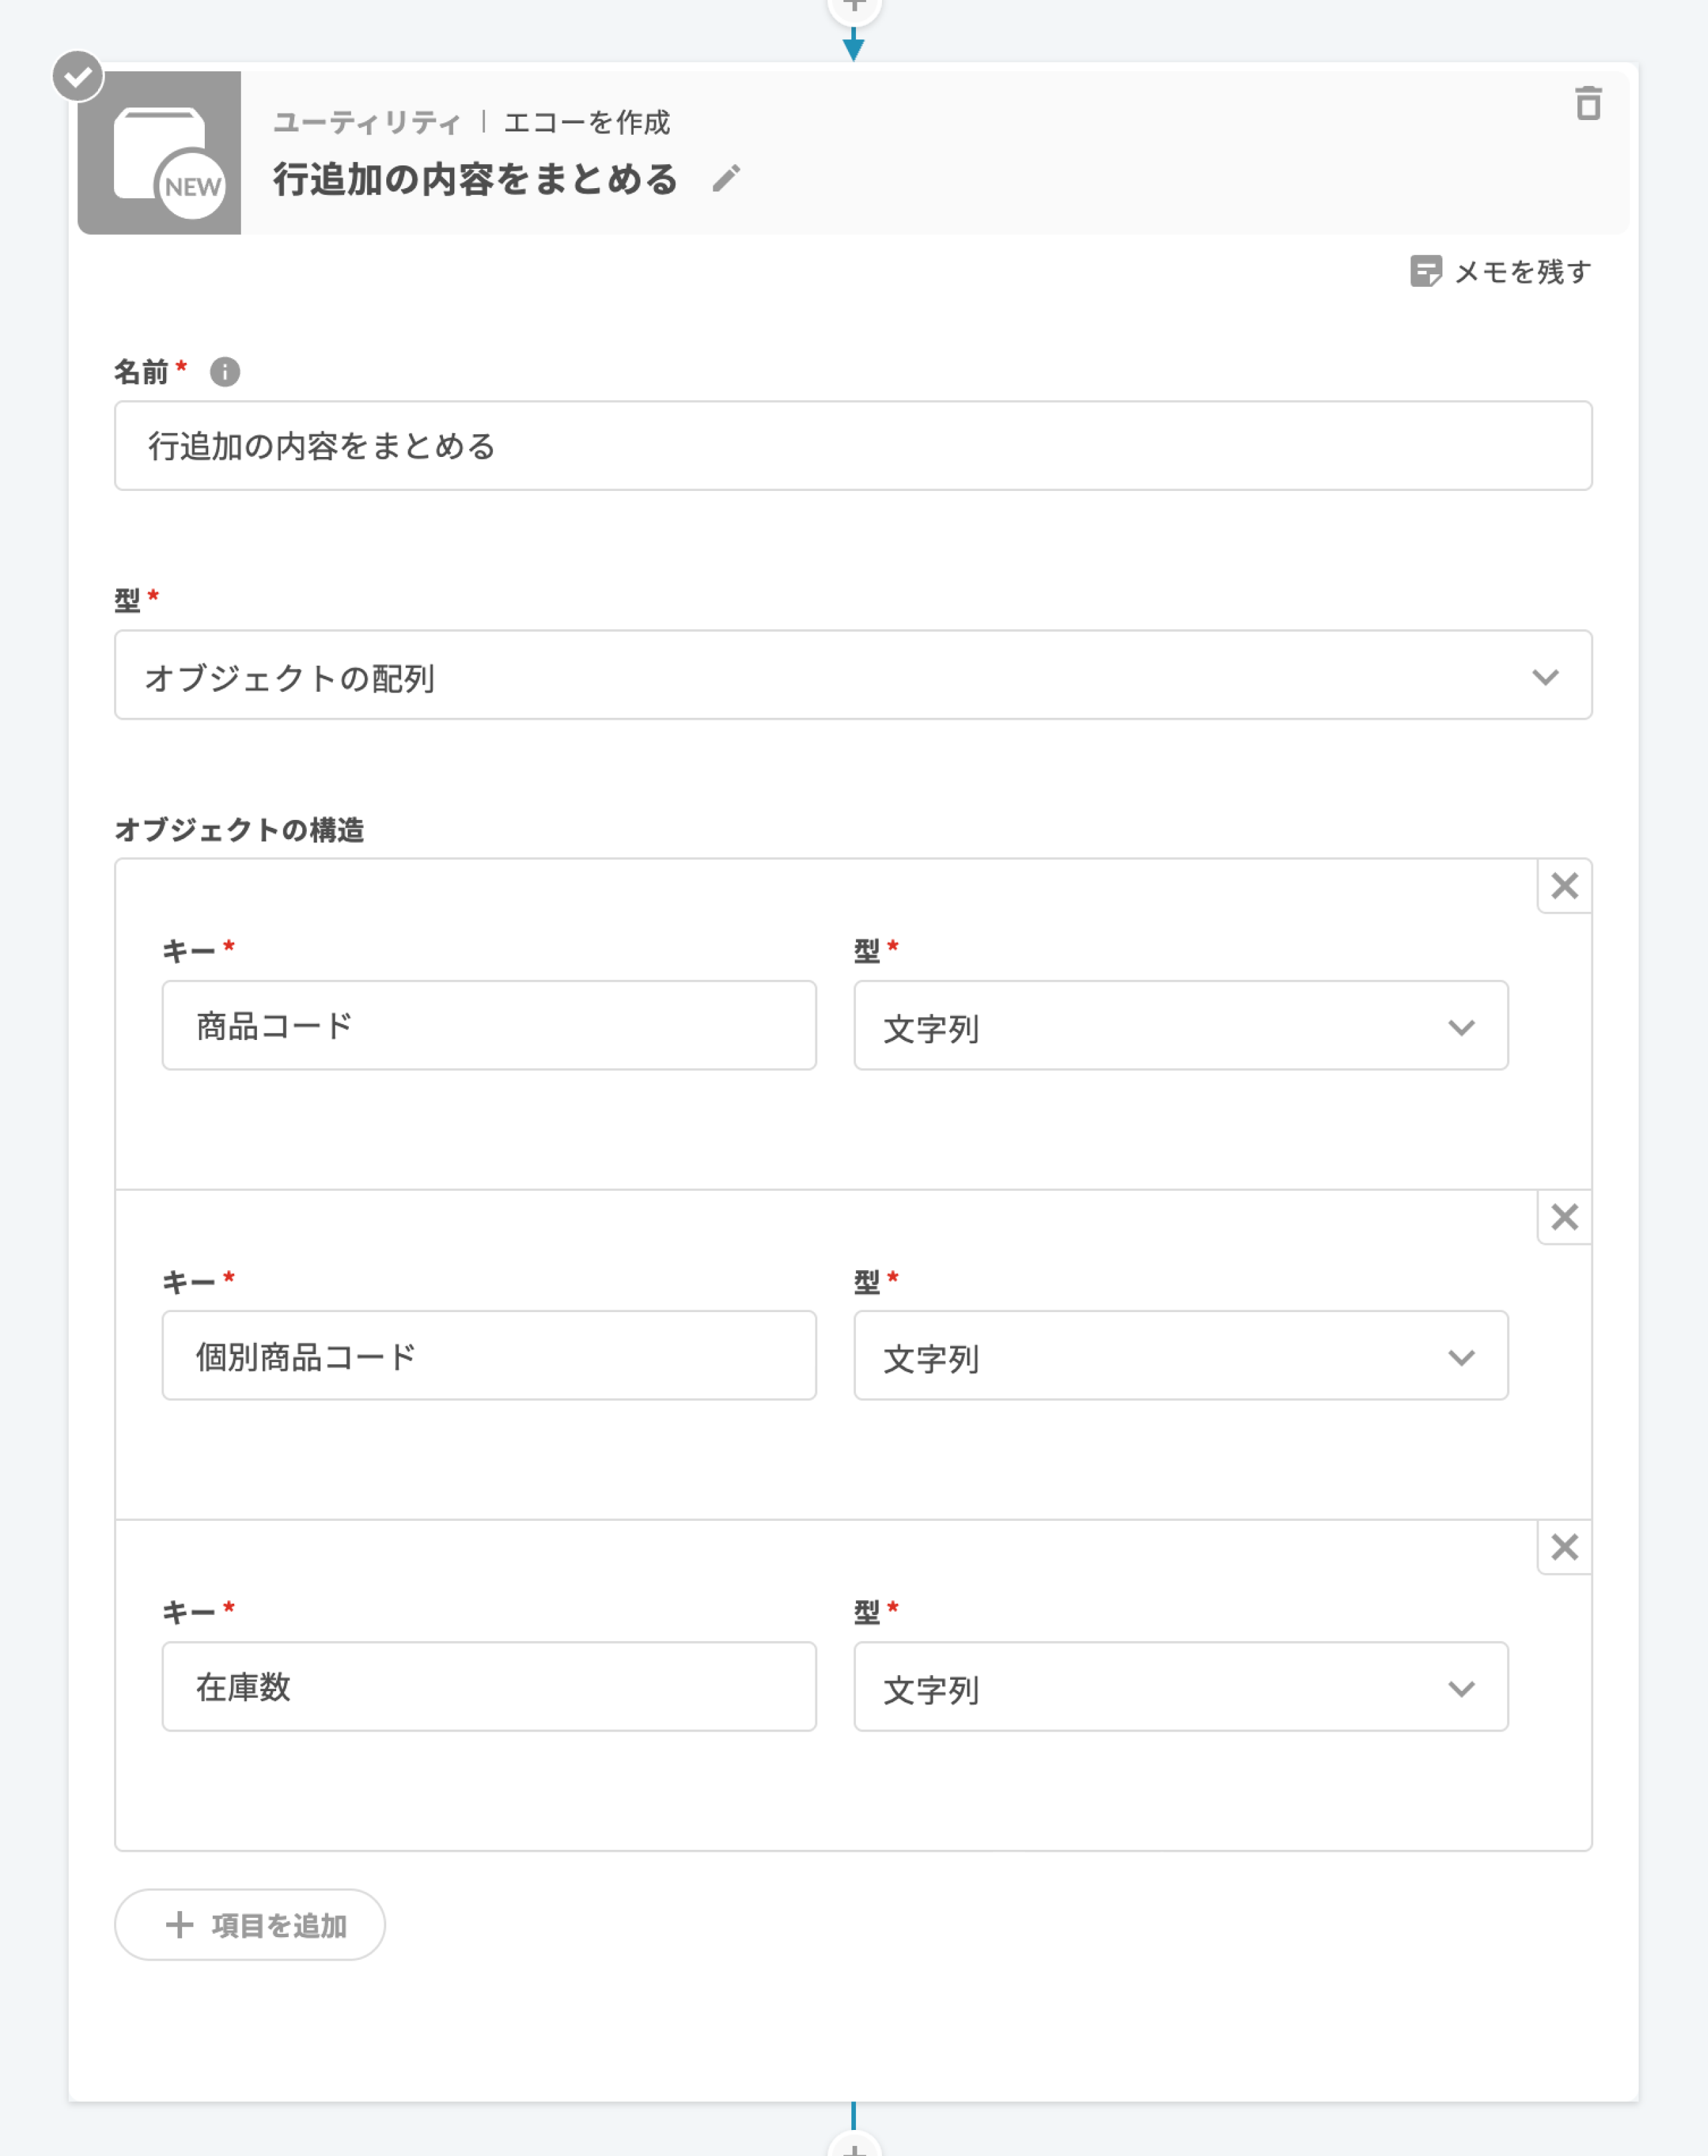Click the 名前 input field
The width and height of the screenshot is (1708, 2156).
pos(852,446)
